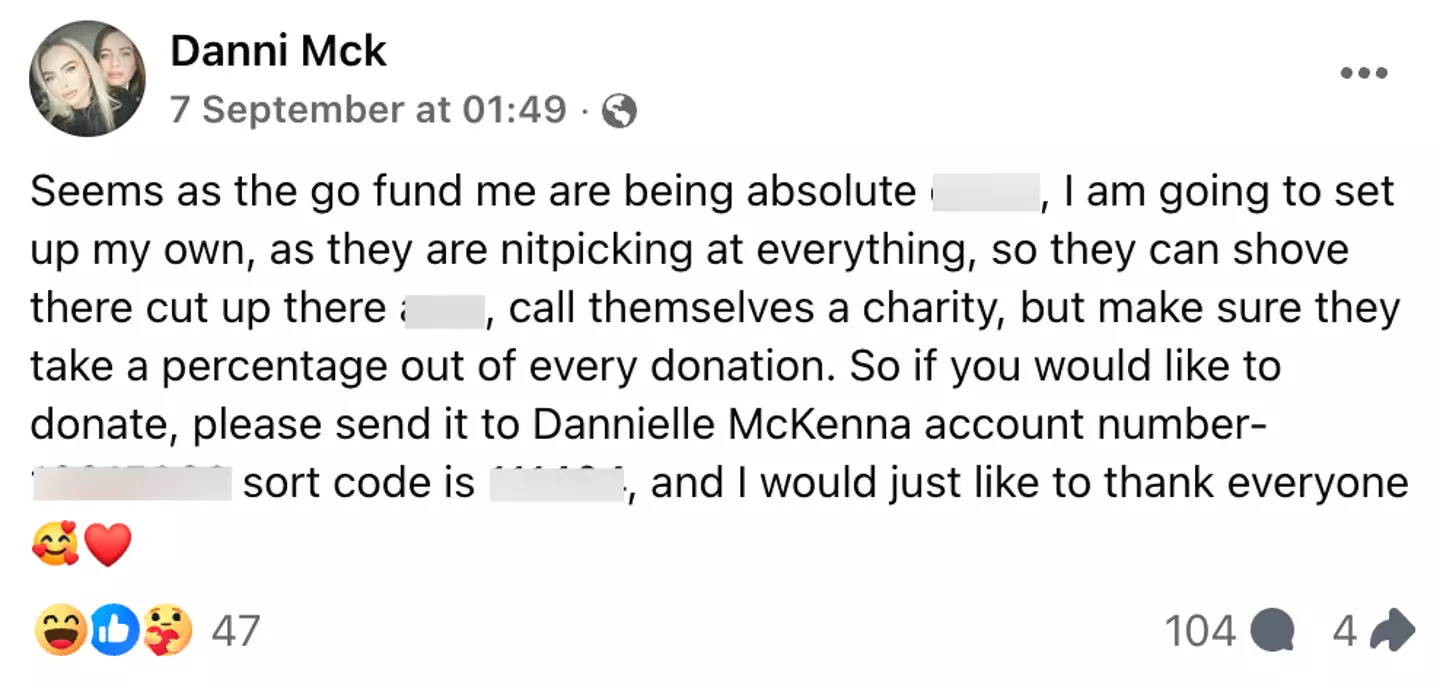Click the blurred account number area
The width and height of the screenshot is (1440, 688).
tap(132, 485)
